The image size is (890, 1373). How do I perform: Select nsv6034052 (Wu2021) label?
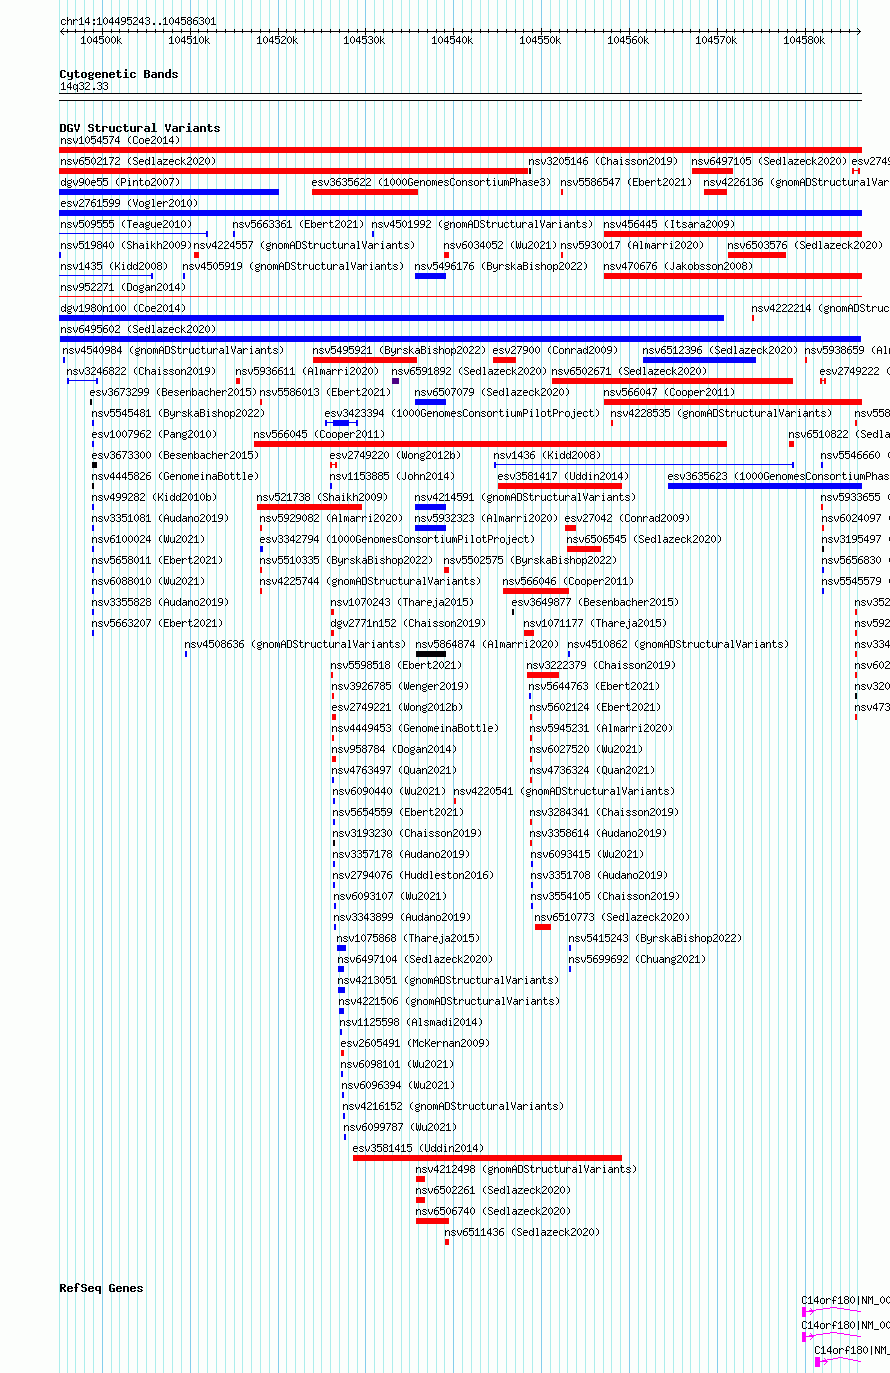(x=500, y=245)
